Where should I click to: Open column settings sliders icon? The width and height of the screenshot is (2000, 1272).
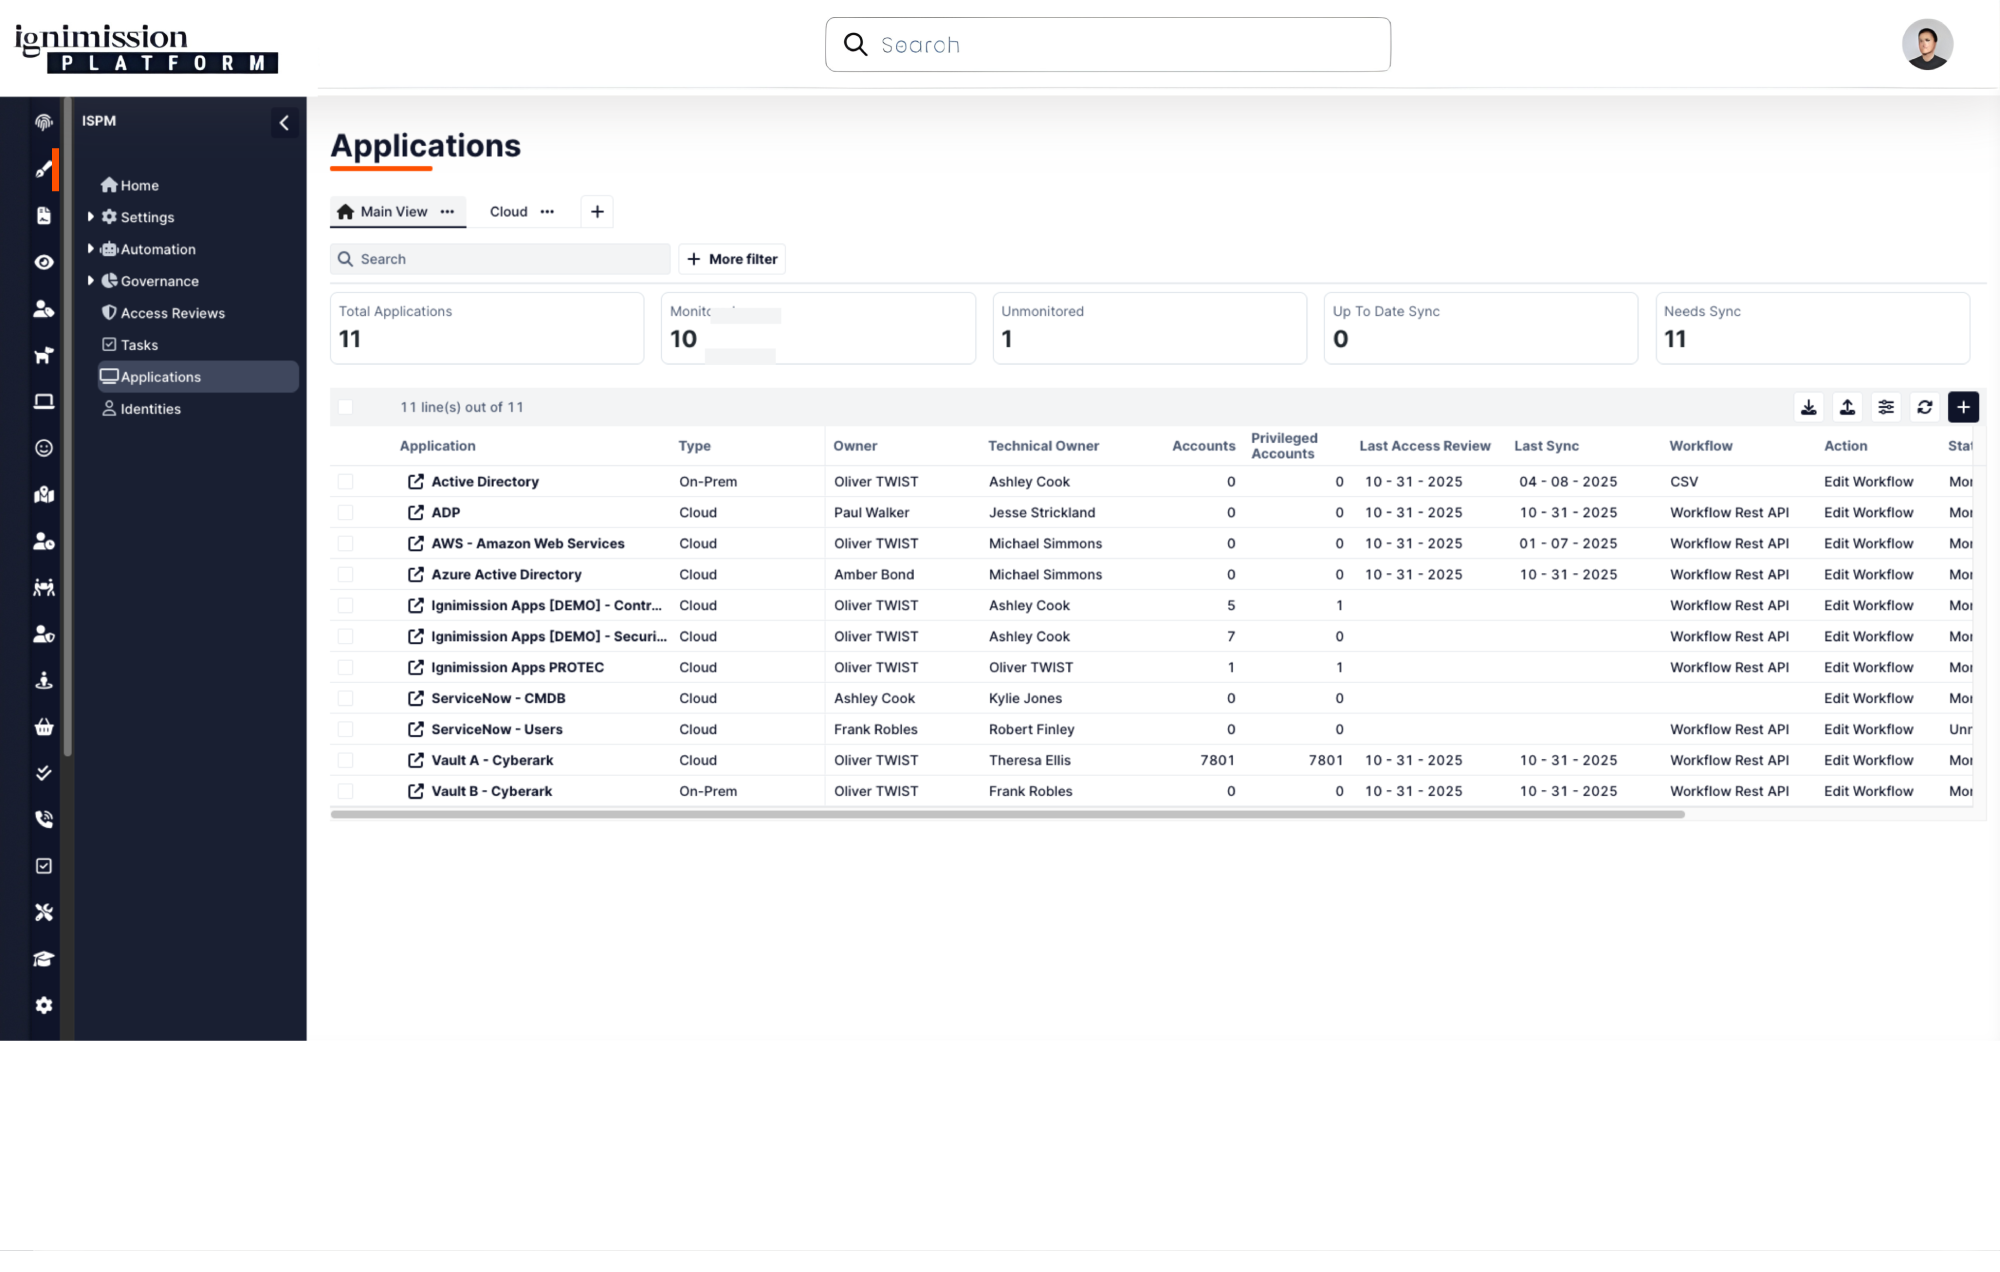click(x=1886, y=407)
